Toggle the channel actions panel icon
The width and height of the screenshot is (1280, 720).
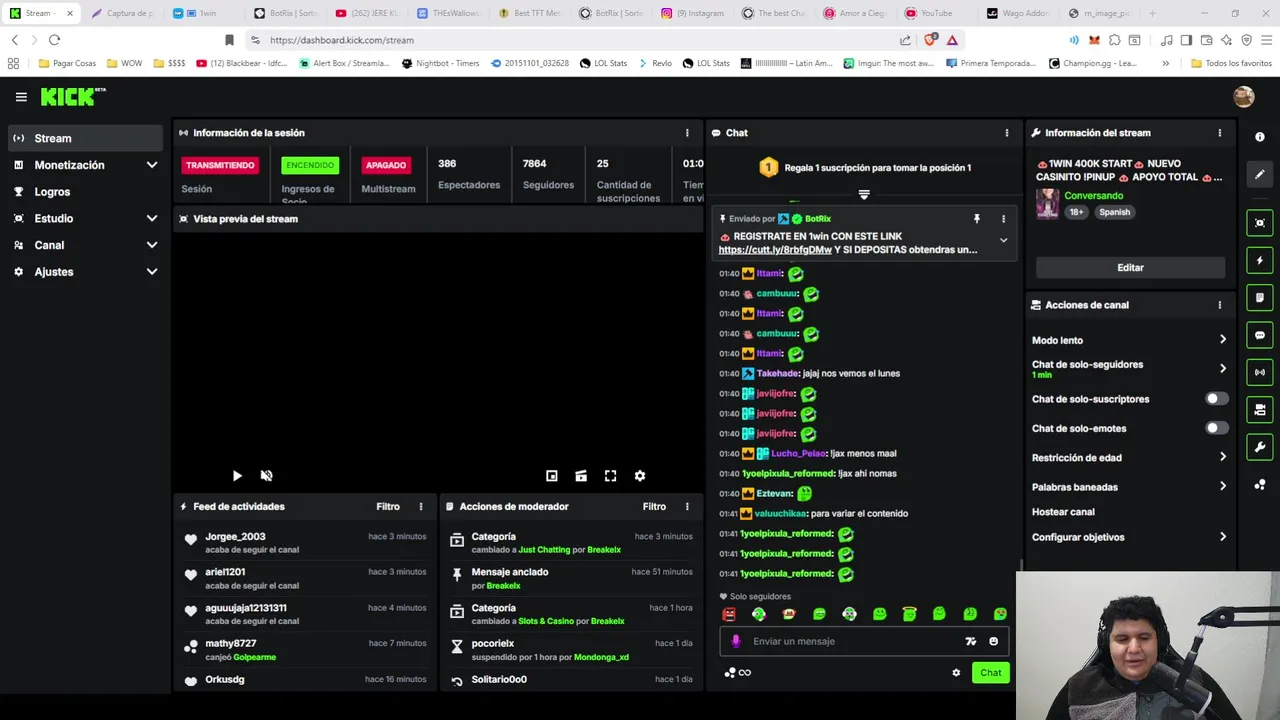[x=1260, y=410]
